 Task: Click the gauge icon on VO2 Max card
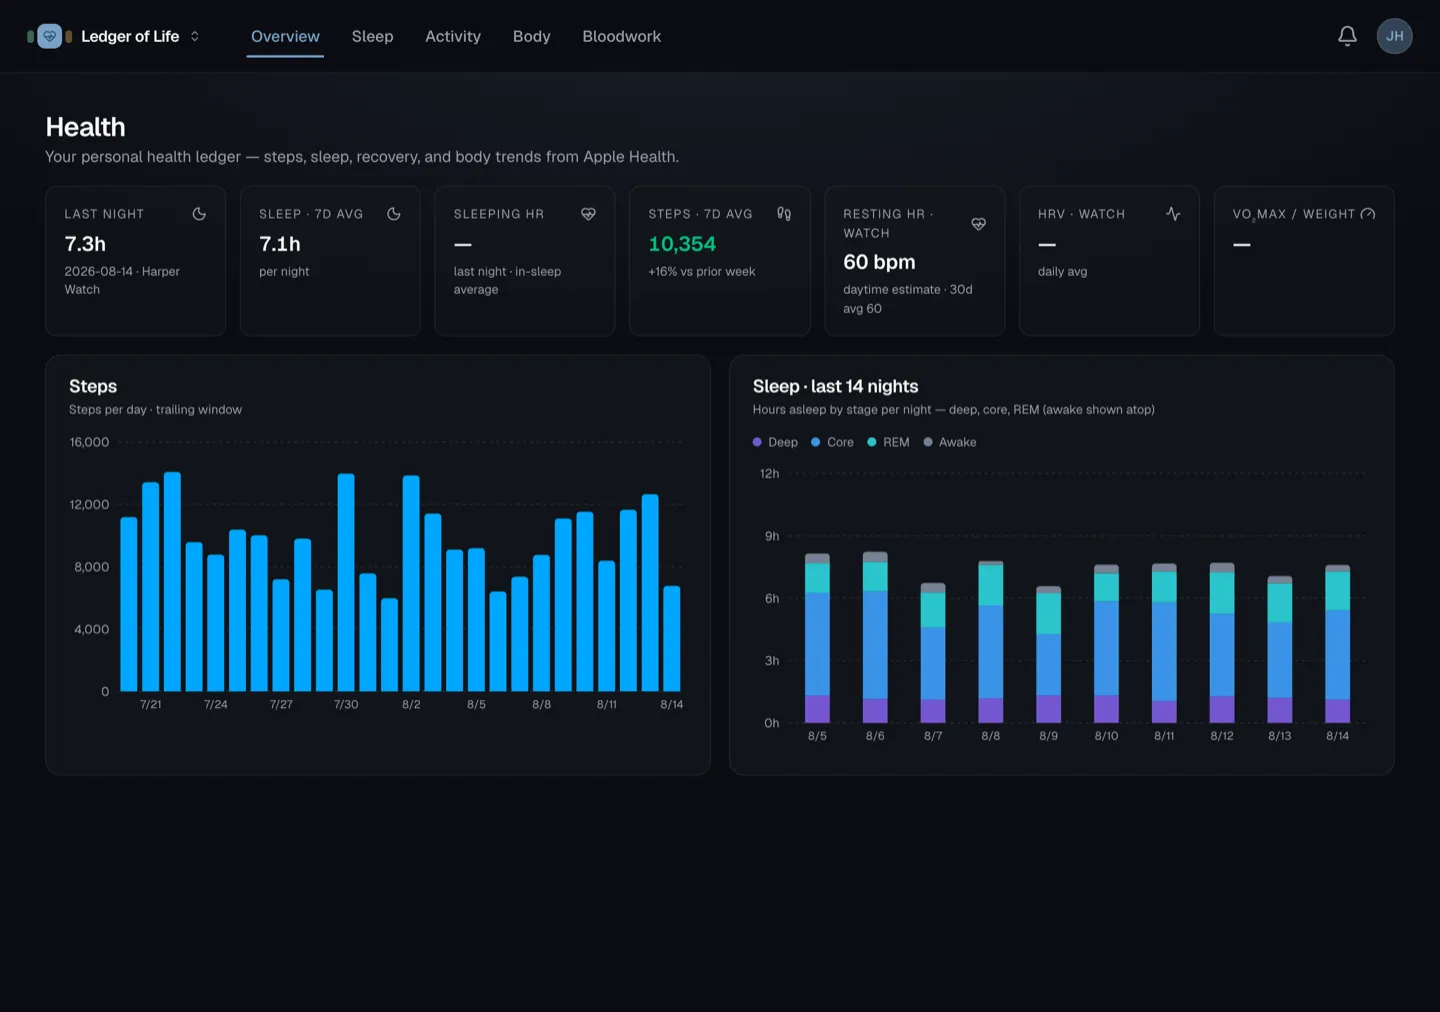pos(1368,214)
